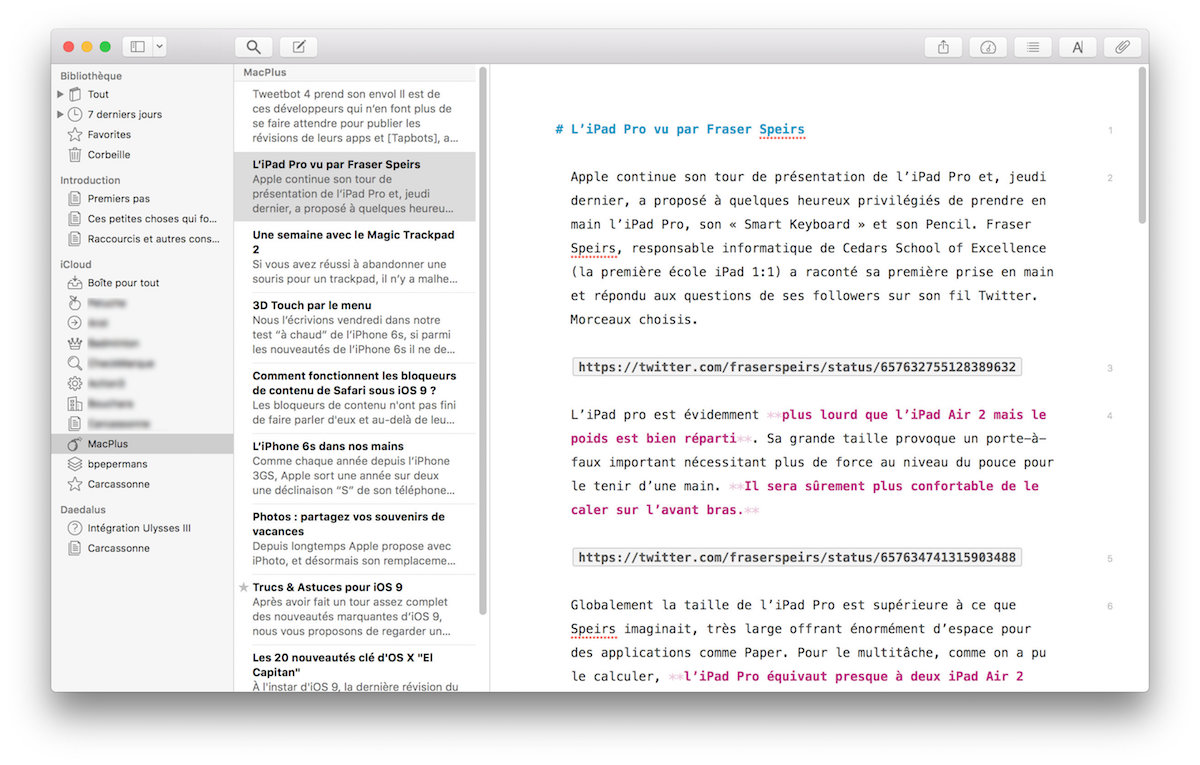Open 'Photos : partagez vos souvenirs' sheet
The width and height of the screenshot is (1200, 765).
(x=355, y=539)
